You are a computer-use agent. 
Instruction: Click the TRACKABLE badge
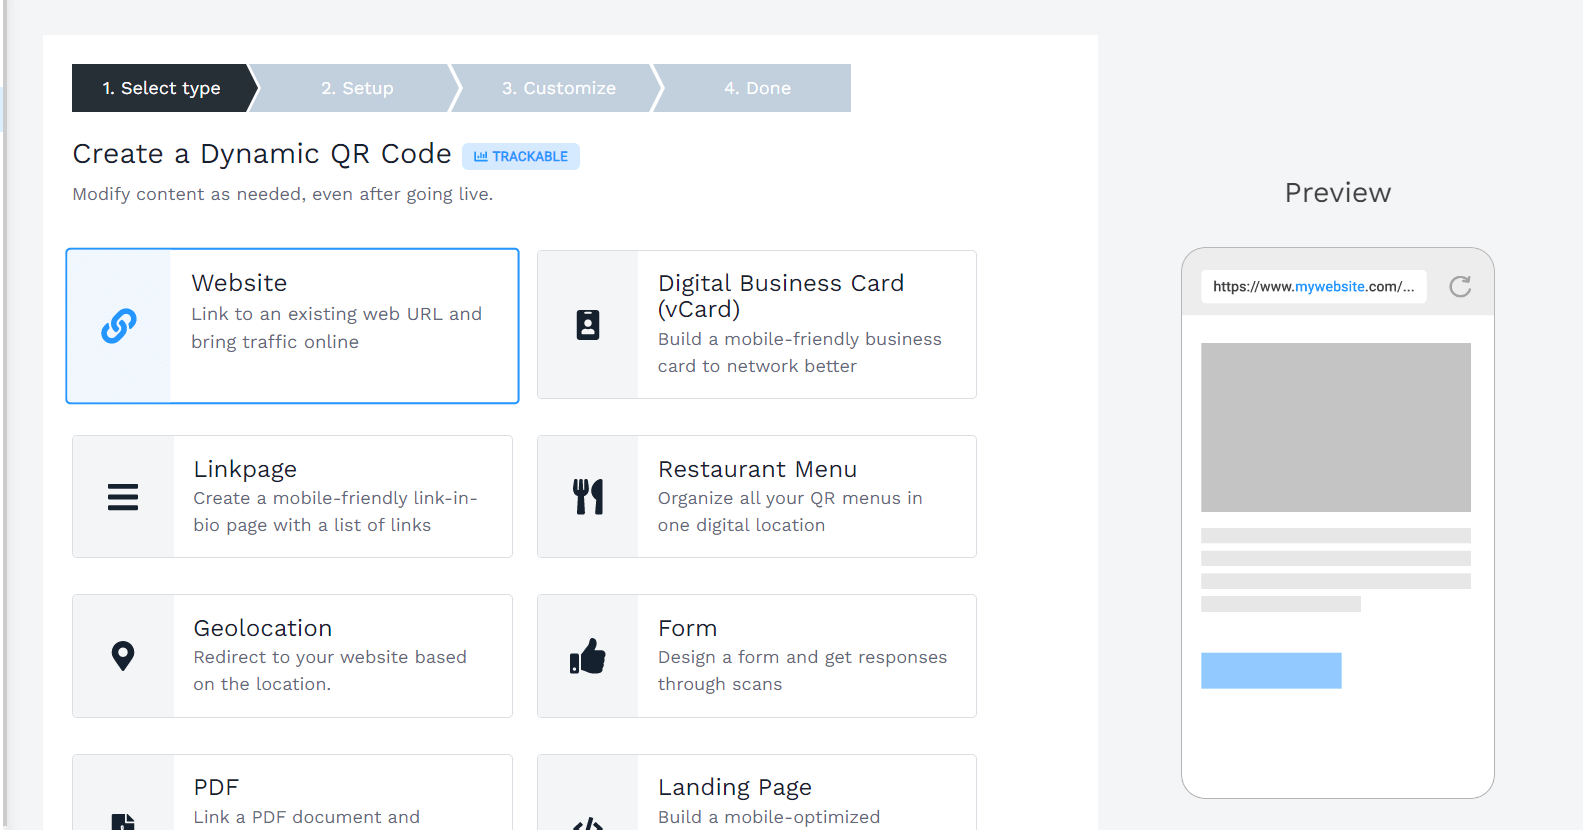coord(521,156)
